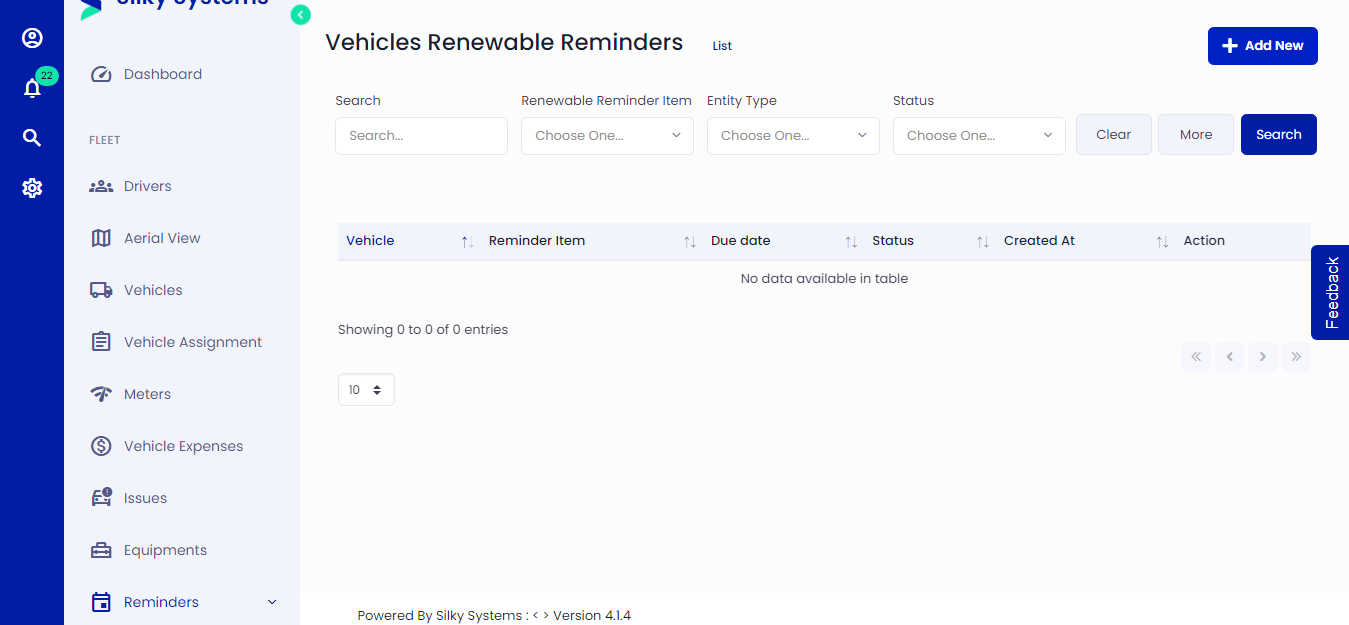The height and width of the screenshot is (625, 1349).
Task: Adjust the entries-per-page stepper
Action: tap(378, 389)
